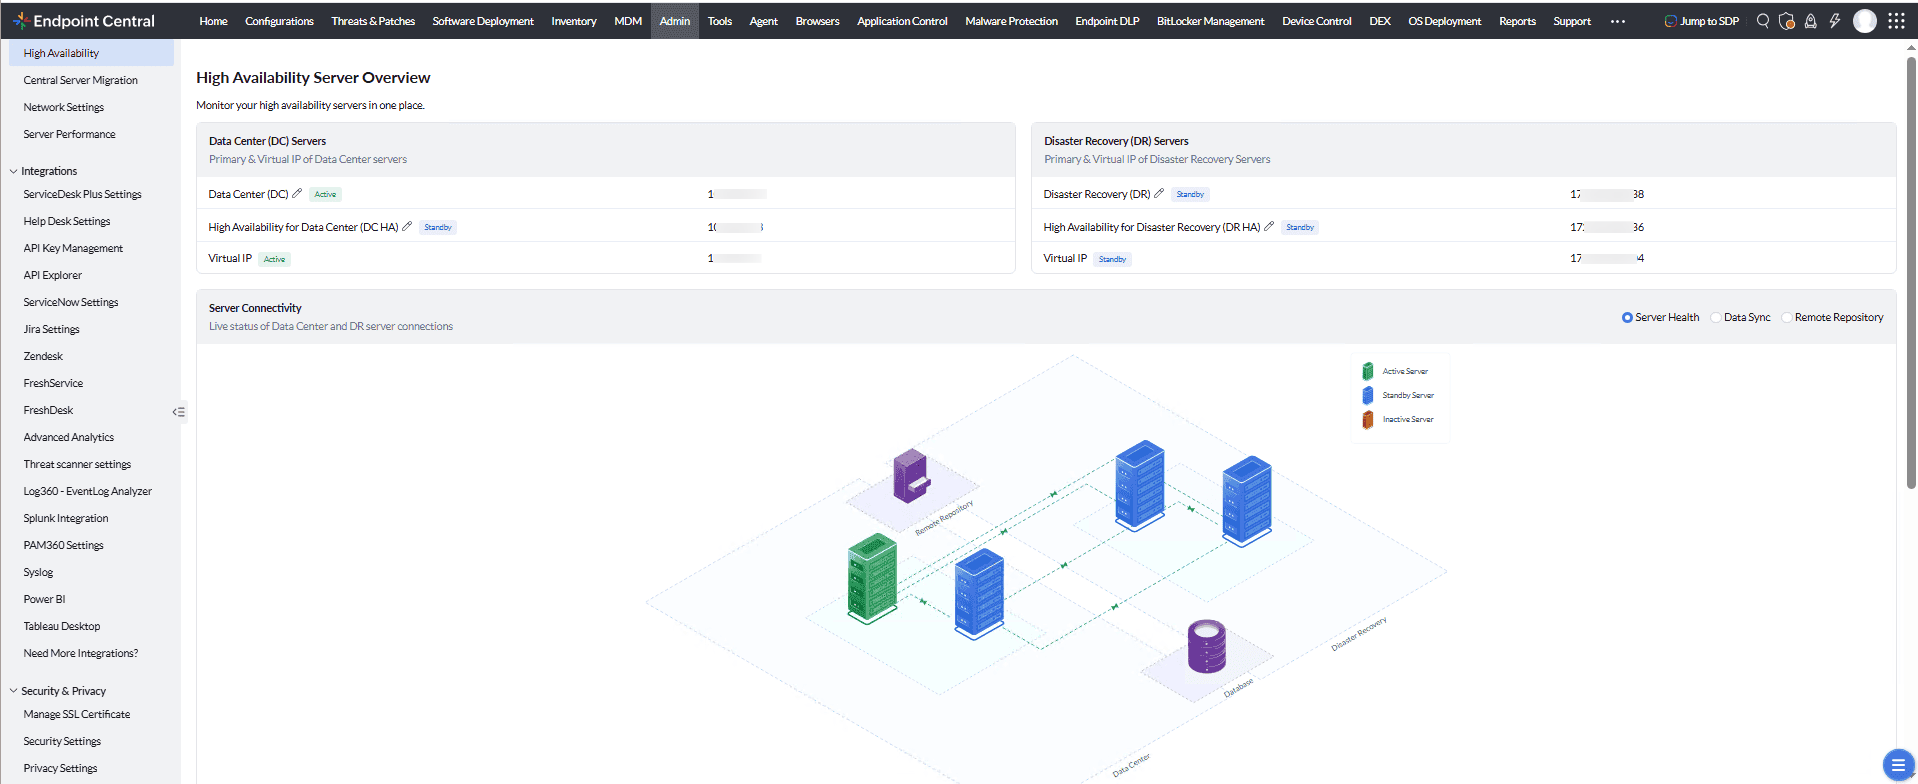This screenshot has height=784, width=1918.
Task: Open Network Settings in sidebar
Action: click(x=64, y=107)
